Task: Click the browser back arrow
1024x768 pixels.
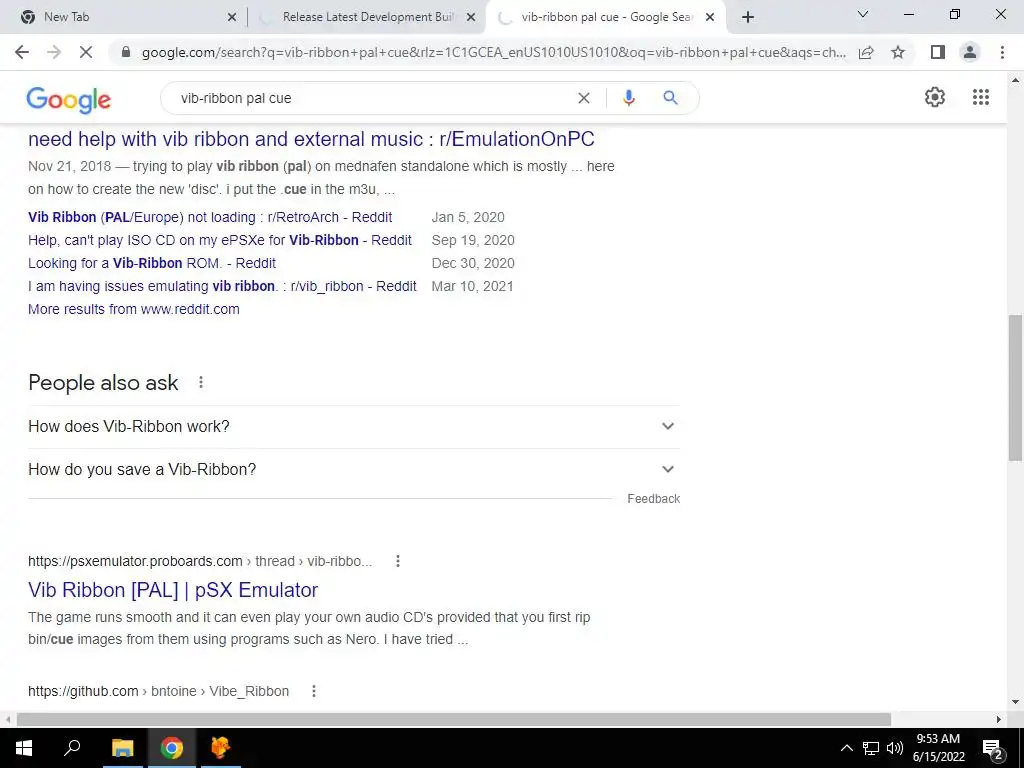Action: (22, 52)
